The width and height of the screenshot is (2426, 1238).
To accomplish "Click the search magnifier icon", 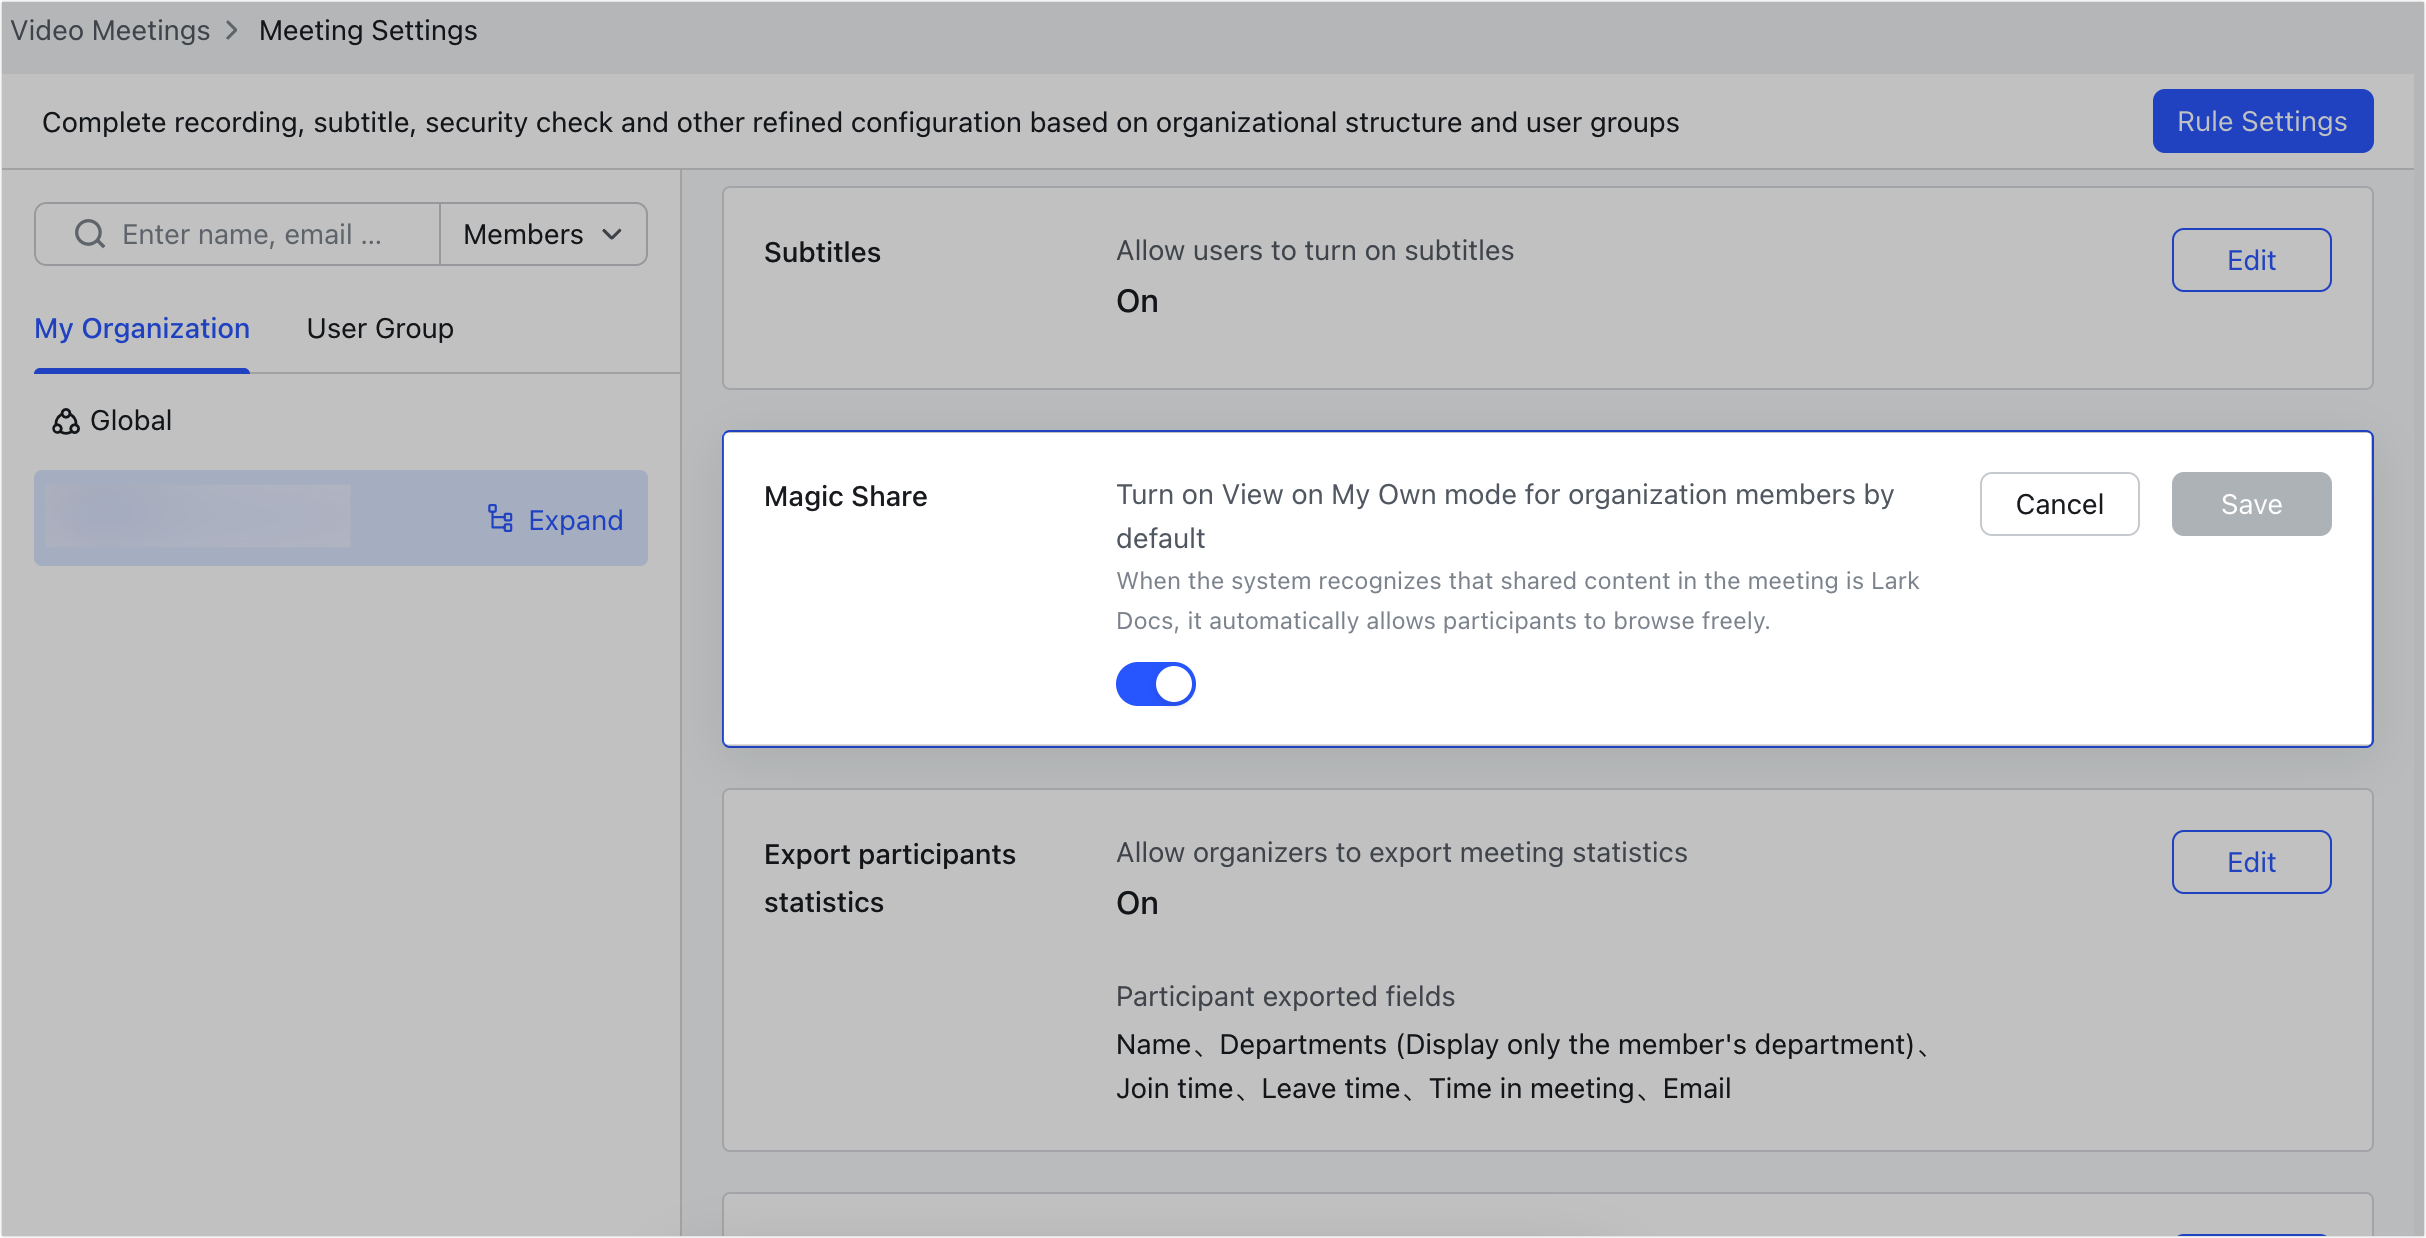I will 90,234.
